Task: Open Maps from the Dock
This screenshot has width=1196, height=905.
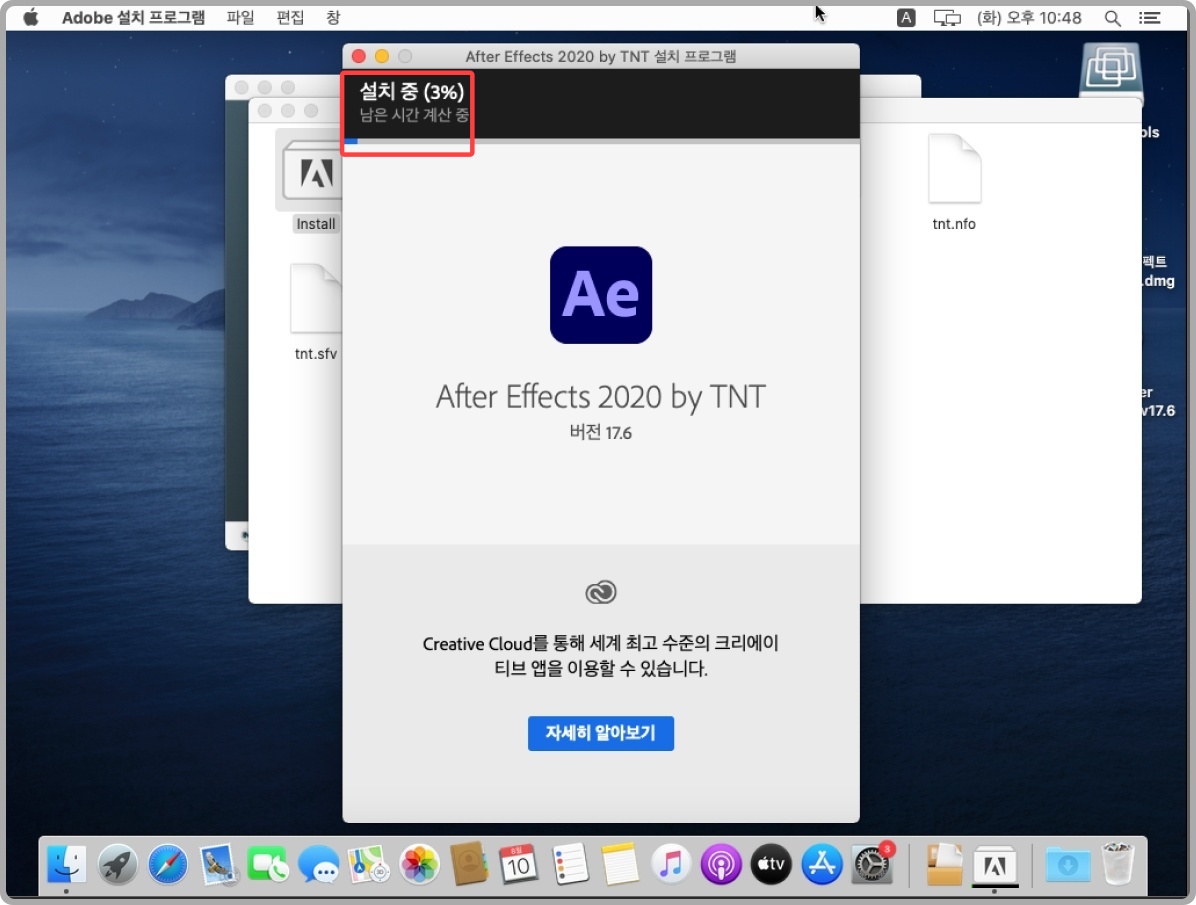Action: pos(368,865)
